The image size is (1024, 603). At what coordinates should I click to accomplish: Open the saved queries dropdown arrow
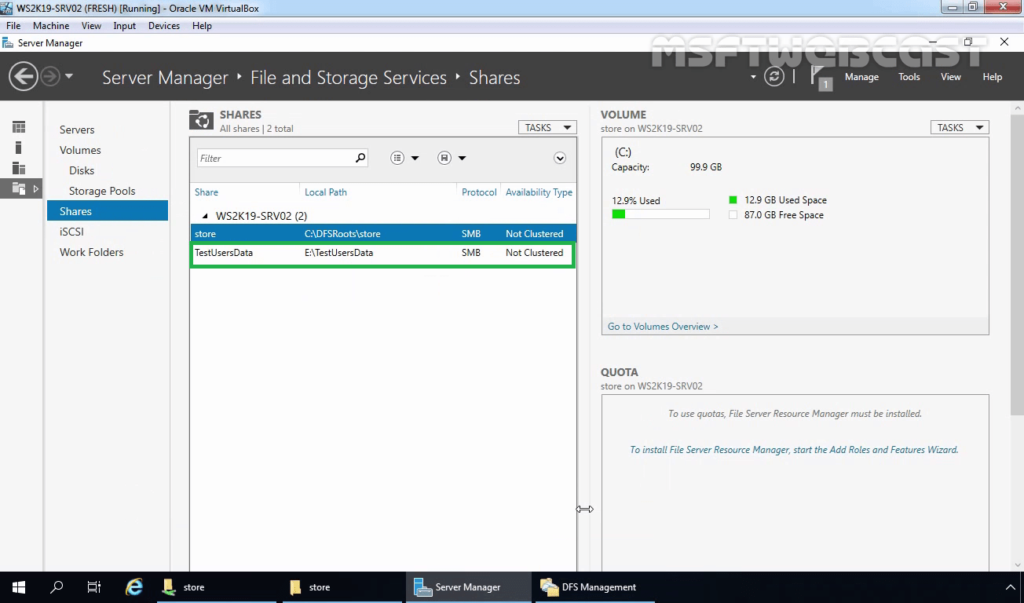click(x=462, y=158)
